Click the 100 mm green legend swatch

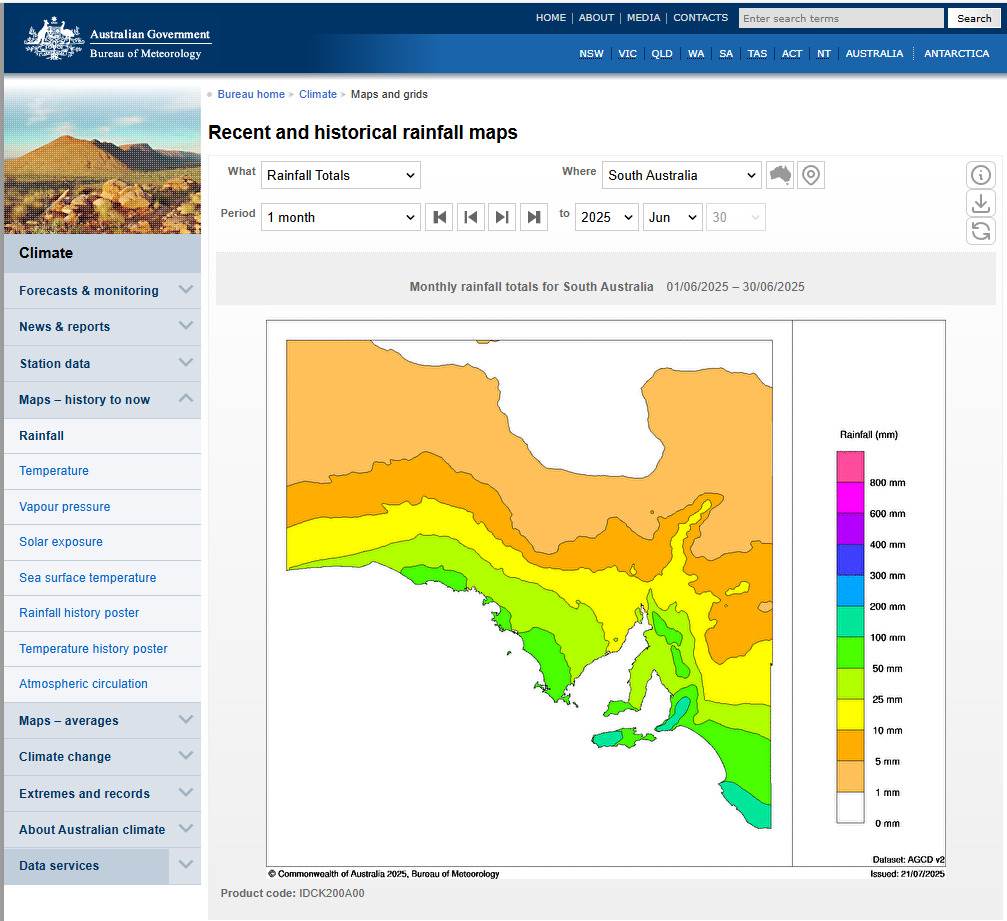pos(850,652)
